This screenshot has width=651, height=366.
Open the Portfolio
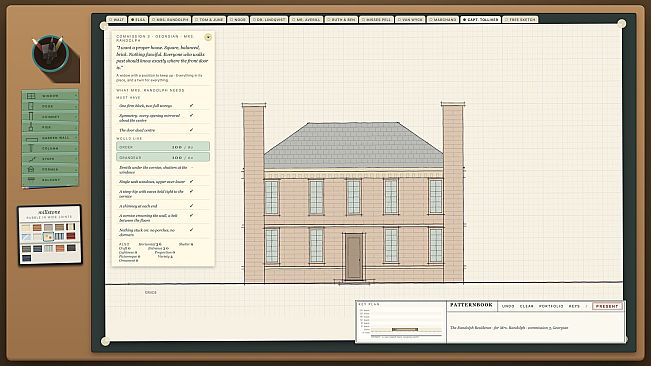tap(551, 306)
